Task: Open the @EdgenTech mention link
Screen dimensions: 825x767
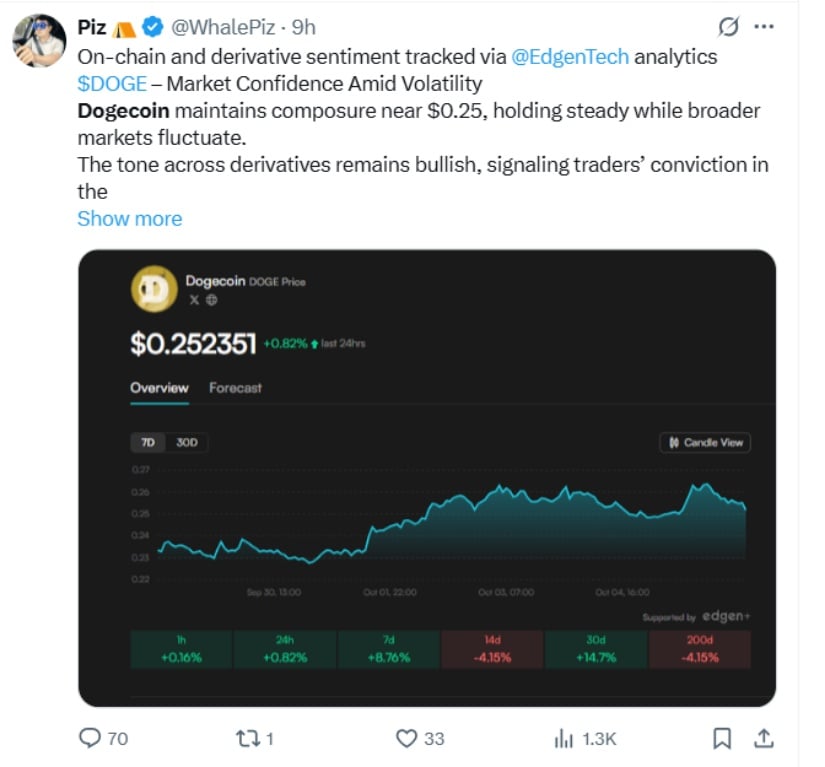Action: 570,57
